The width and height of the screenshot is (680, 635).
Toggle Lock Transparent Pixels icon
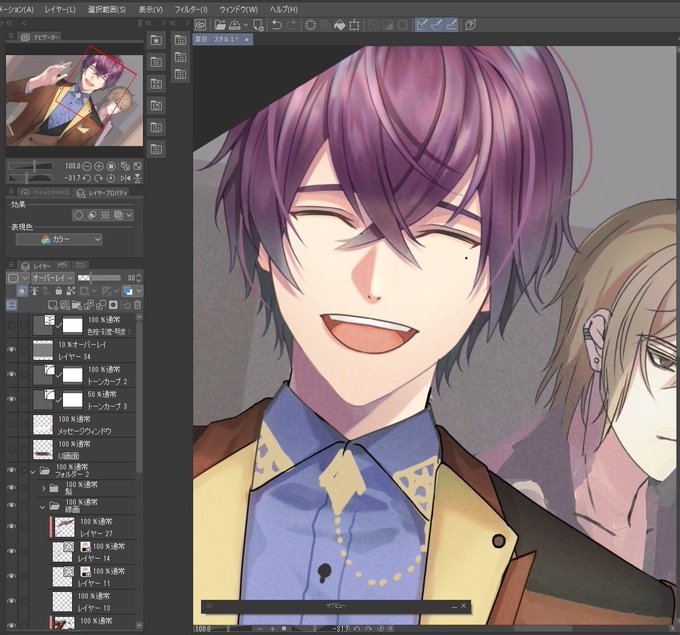(x=71, y=291)
